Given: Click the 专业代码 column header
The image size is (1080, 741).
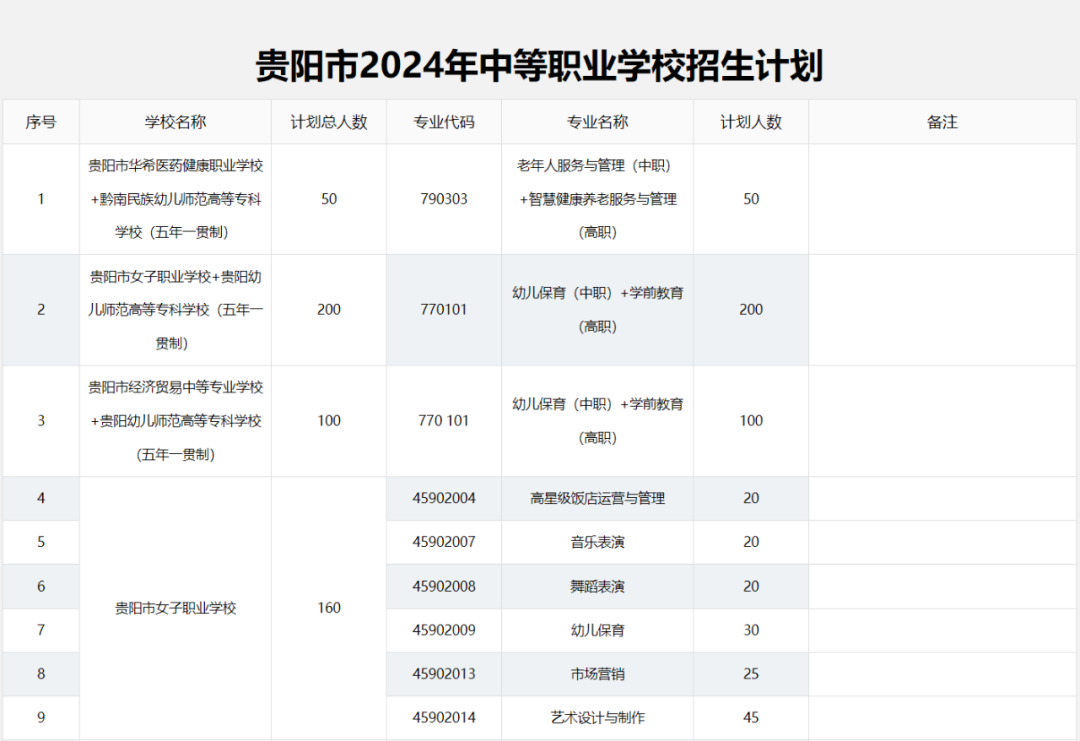Looking at the screenshot, I should 443,122.
